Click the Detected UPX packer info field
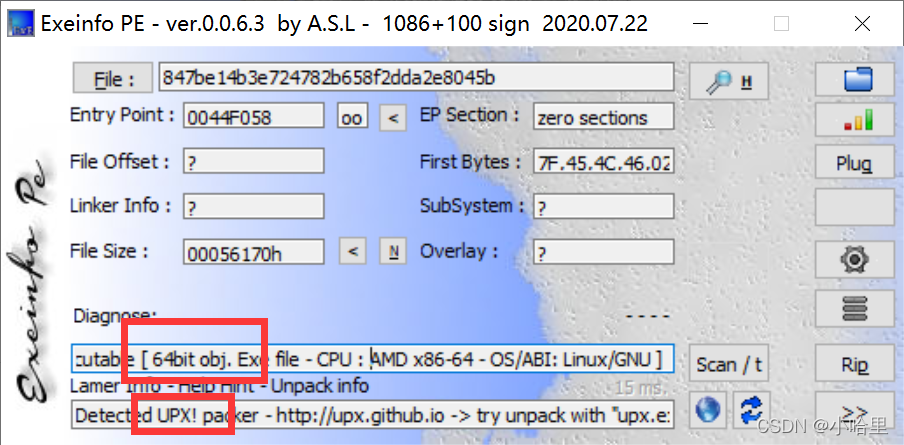The width and height of the screenshot is (904, 445). 372,414
